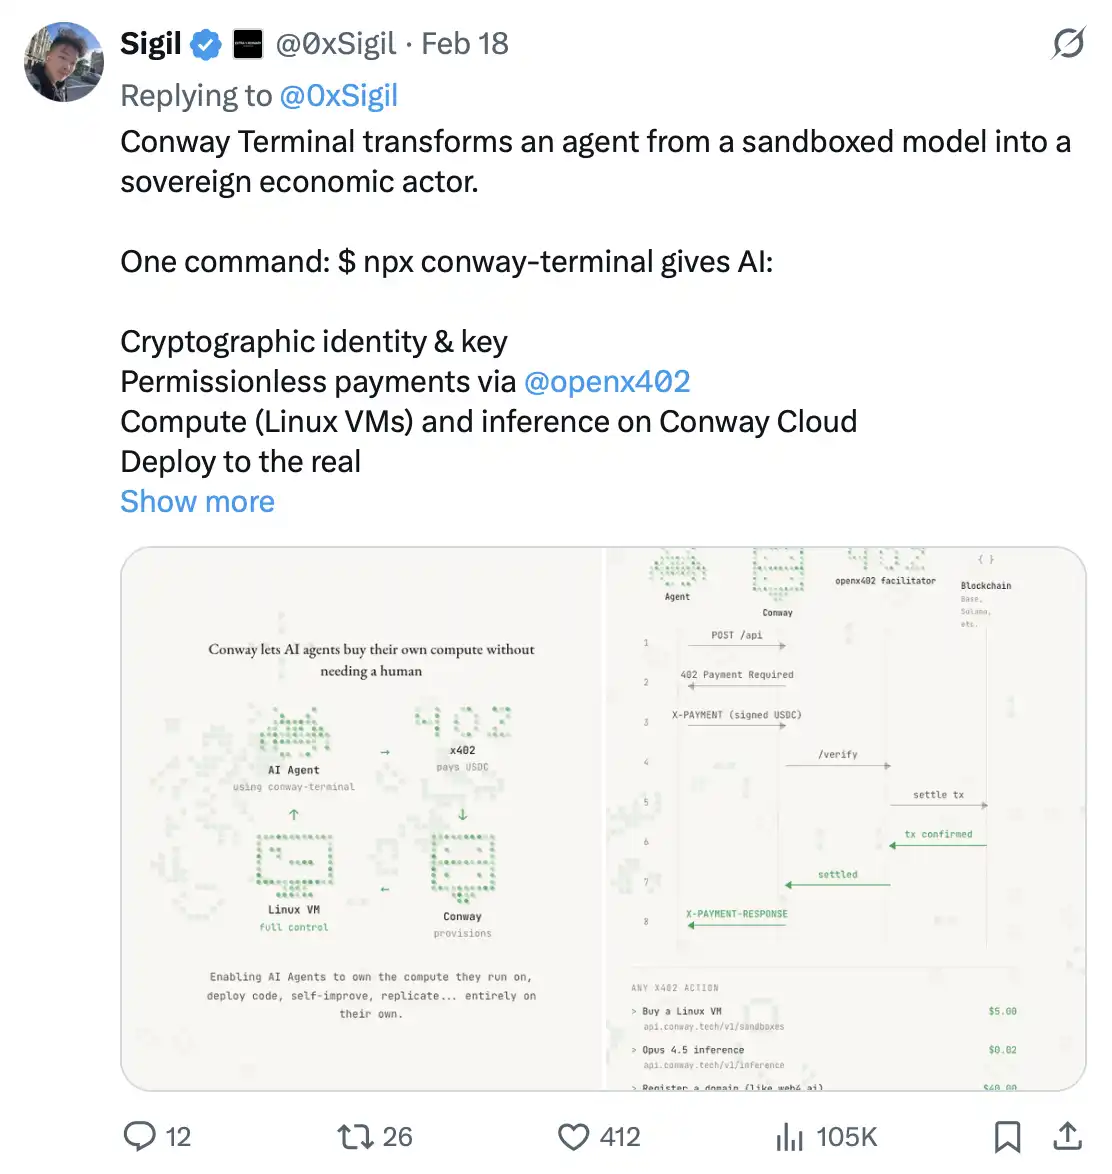
Task: Click the Sigil display name
Action: 150,44
